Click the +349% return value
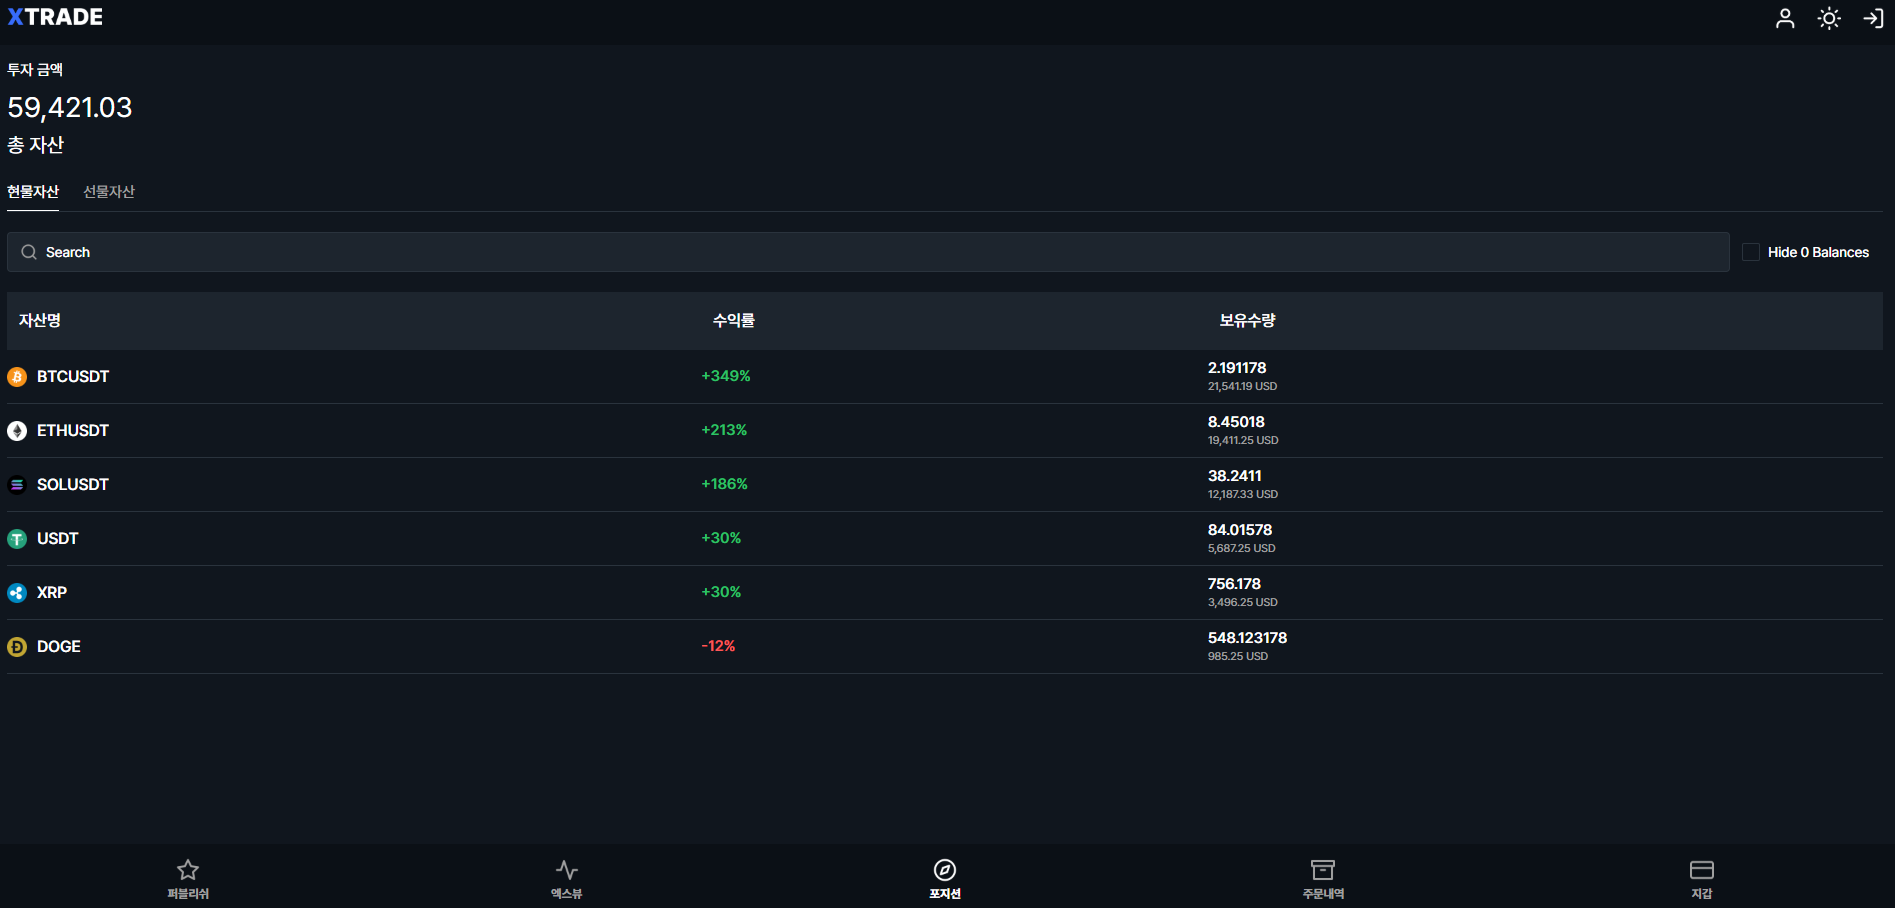The width and height of the screenshot is (1895, 908). pyautogui.click(x=726, y=376)
